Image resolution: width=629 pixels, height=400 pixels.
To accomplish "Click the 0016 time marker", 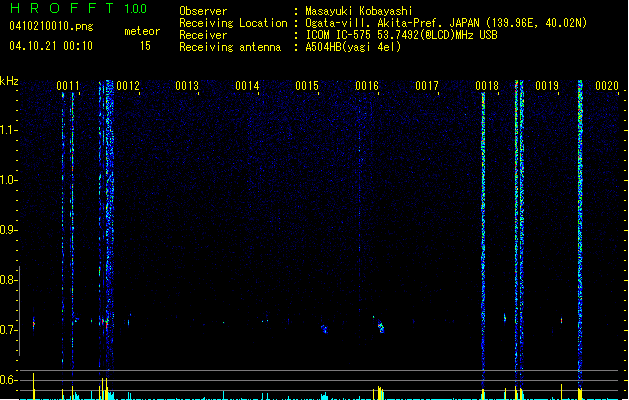I will (x=367, y=86).
